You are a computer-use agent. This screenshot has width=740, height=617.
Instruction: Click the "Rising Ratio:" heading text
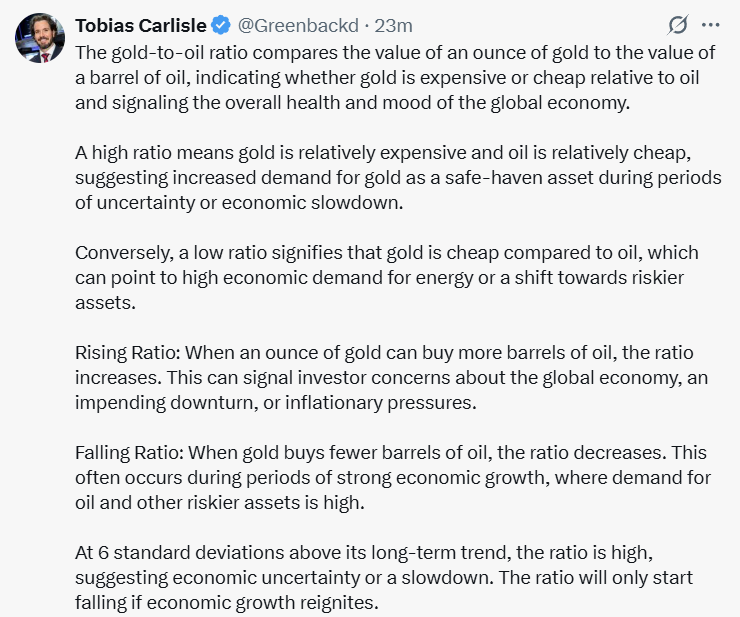tap(128, 353)
